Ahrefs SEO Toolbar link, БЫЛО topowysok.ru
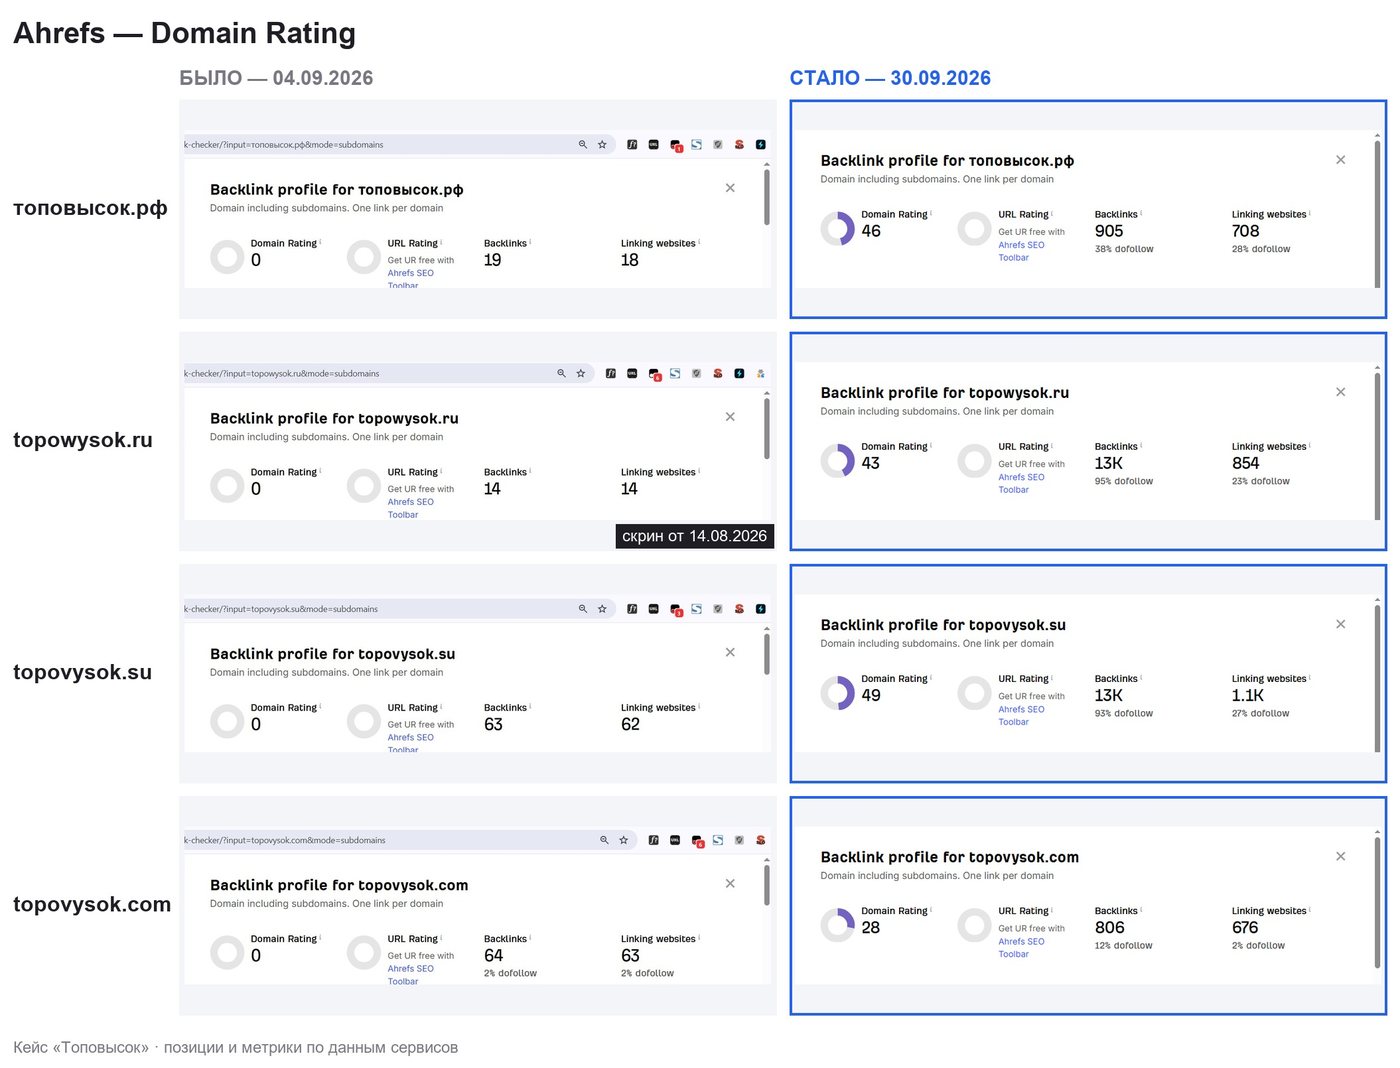1400x1068 pixels. 410,508
